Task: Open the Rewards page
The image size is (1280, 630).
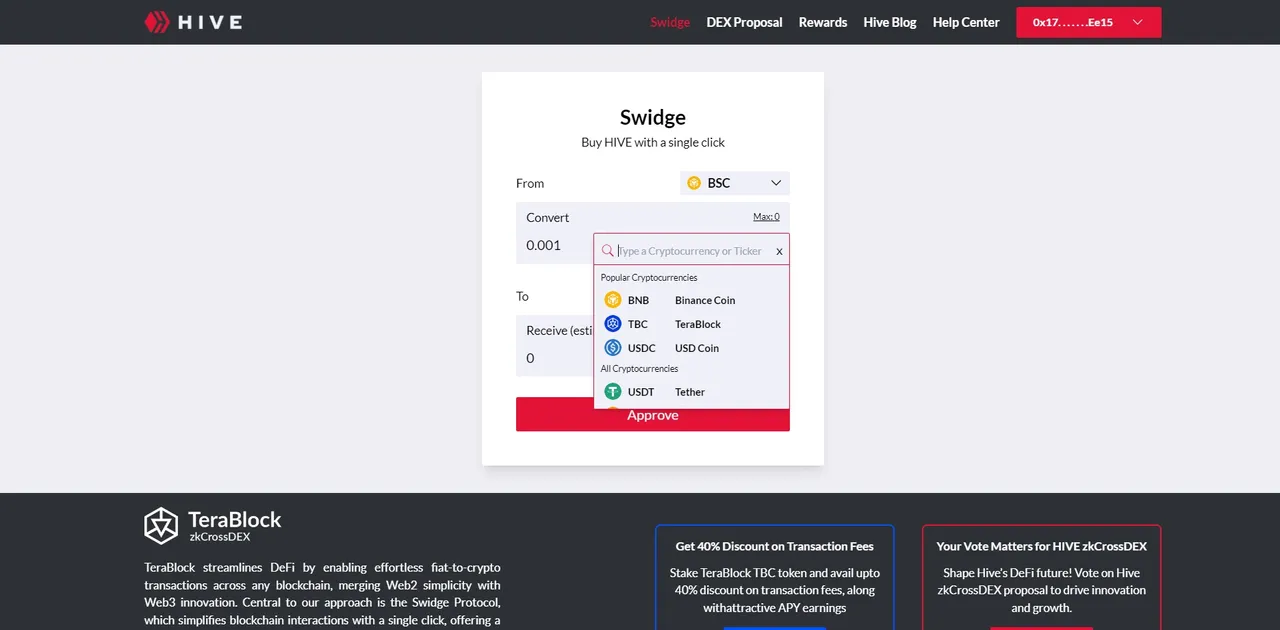Action: click(823, 22)
